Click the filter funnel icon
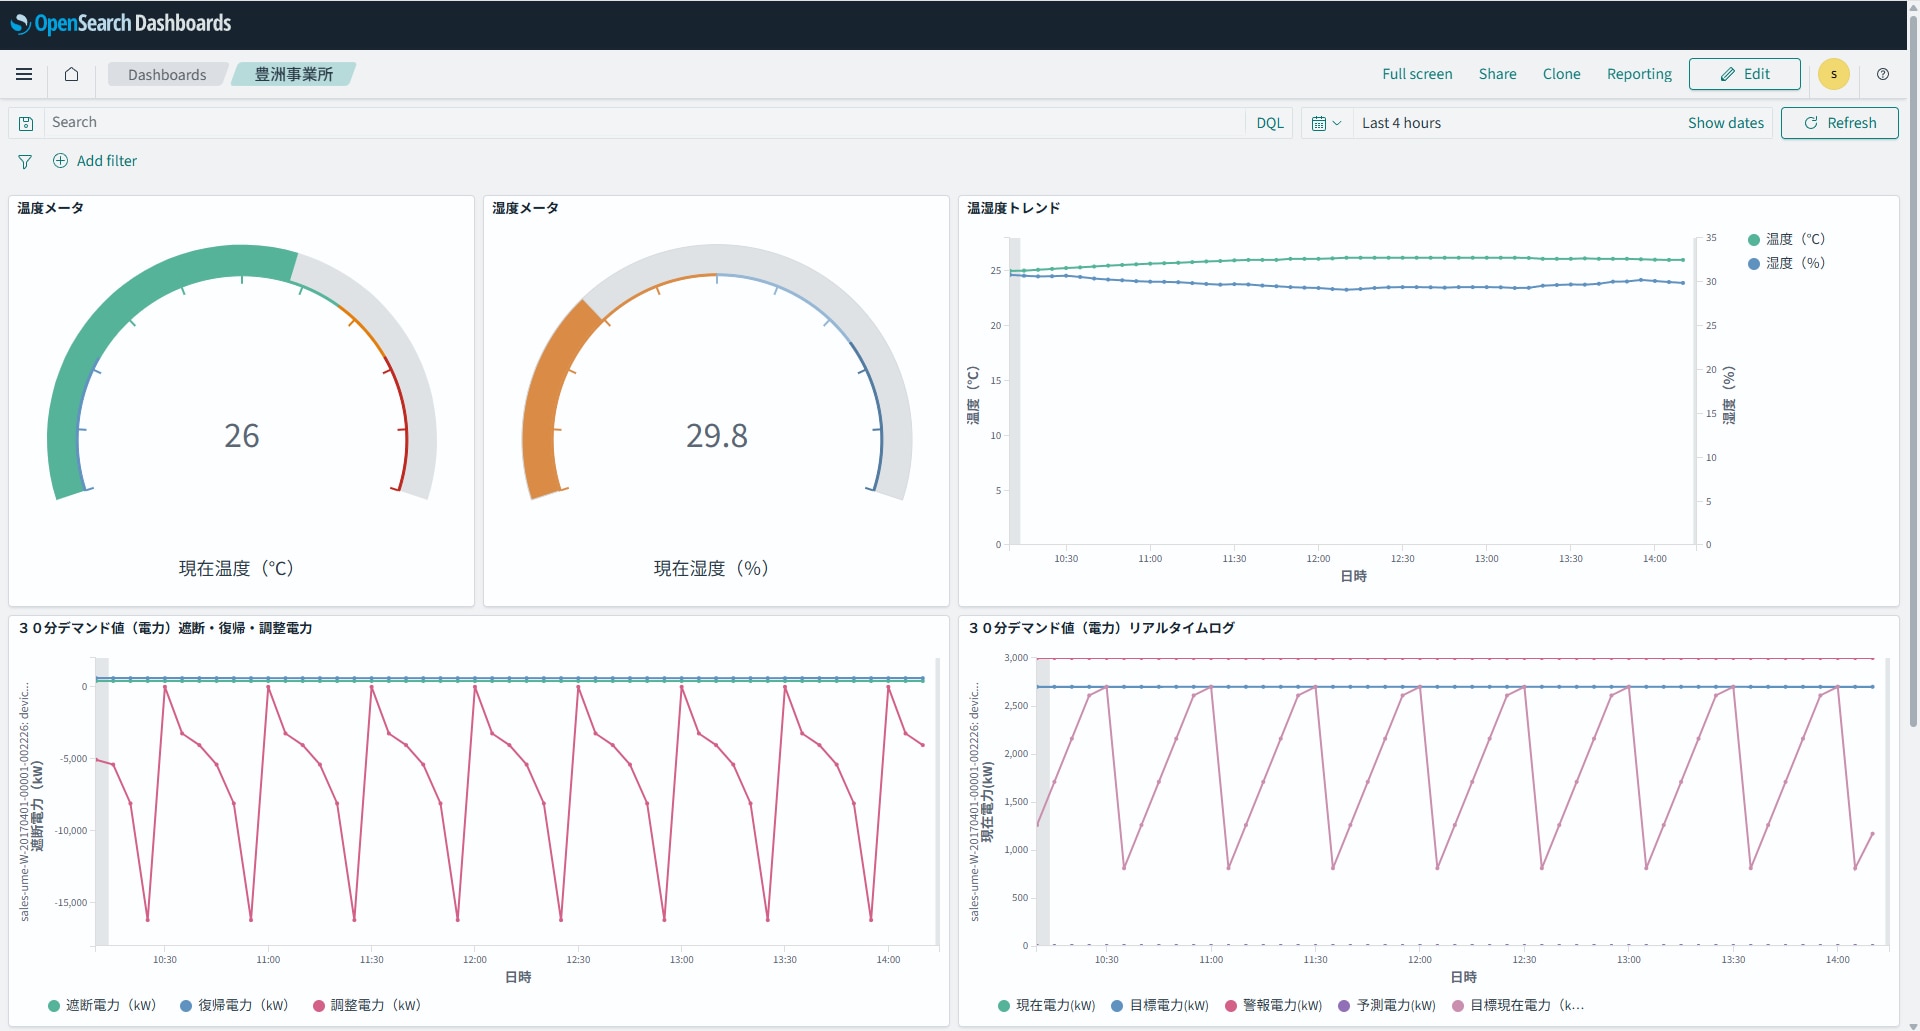 click(x=25, y=161)
